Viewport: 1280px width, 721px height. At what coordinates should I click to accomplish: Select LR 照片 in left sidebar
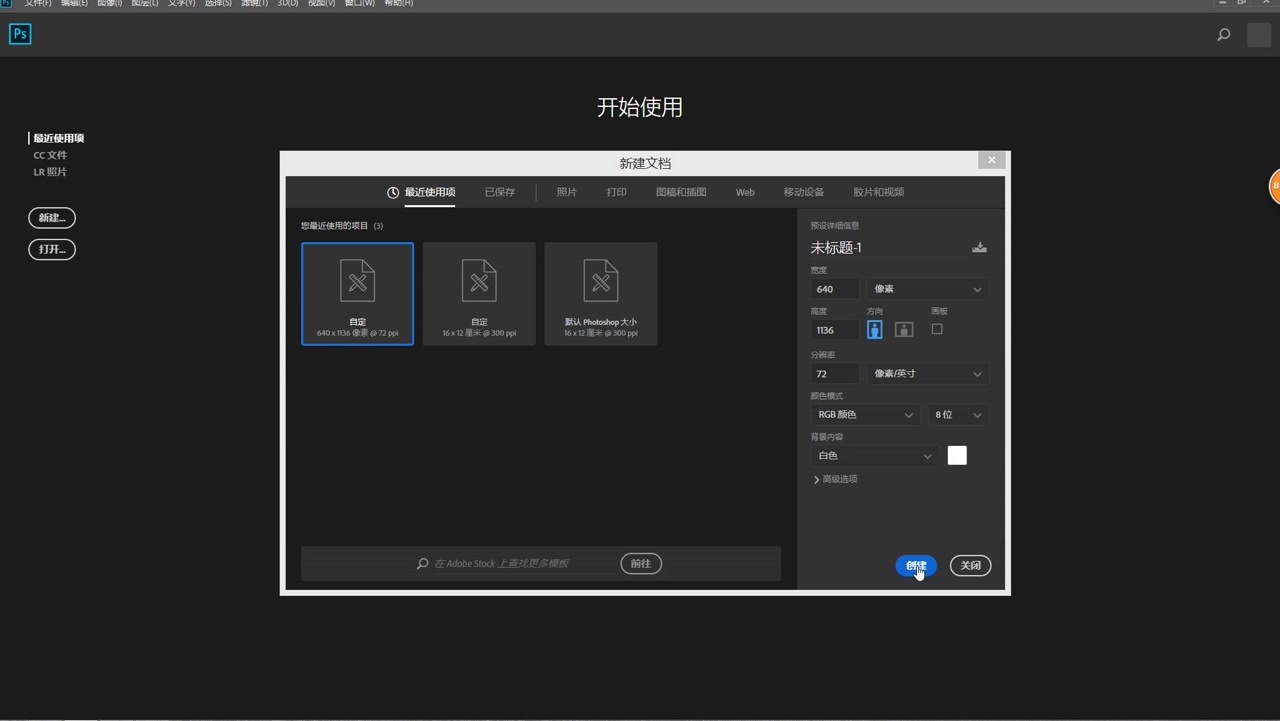50,172
